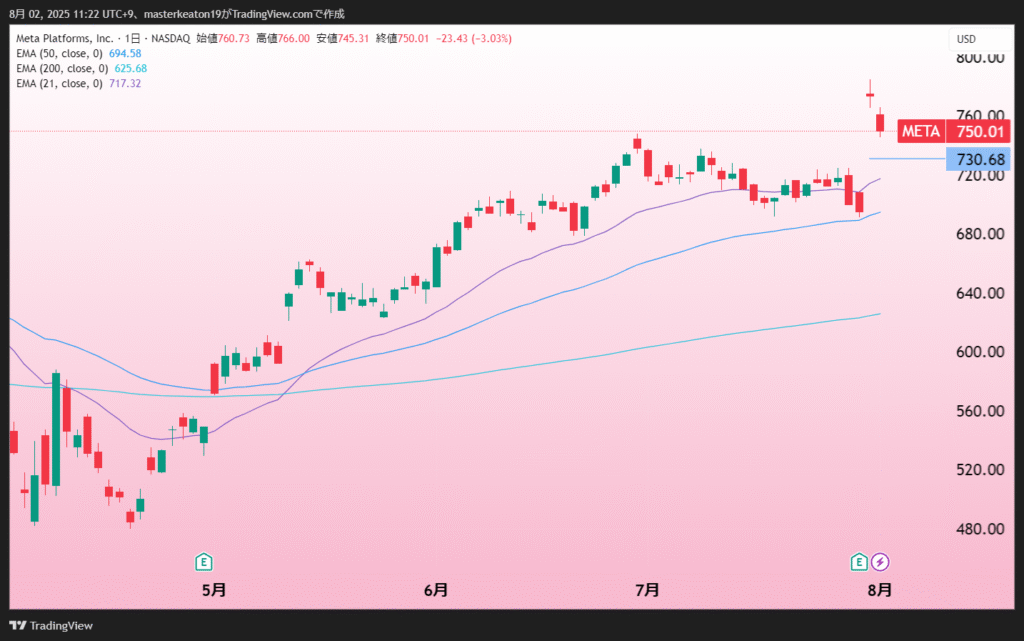
Task: Click the blue horizontal line at 730.68
Action: [907, 159]
